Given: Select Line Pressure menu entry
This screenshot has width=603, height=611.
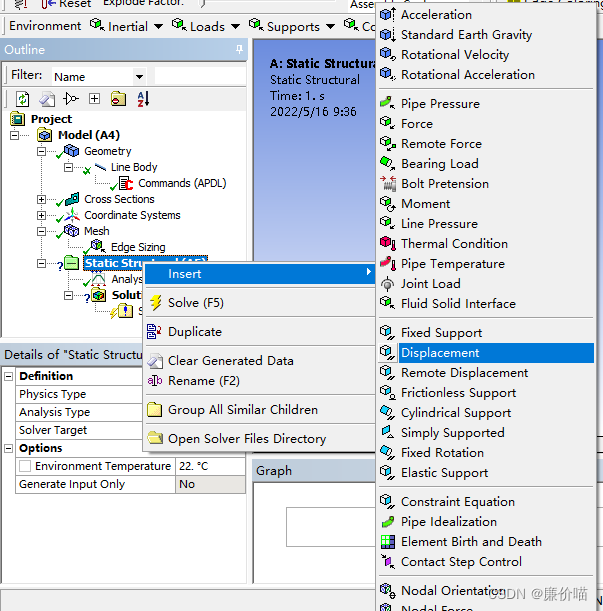Looking at the screenshot, I should coord(486,224).
